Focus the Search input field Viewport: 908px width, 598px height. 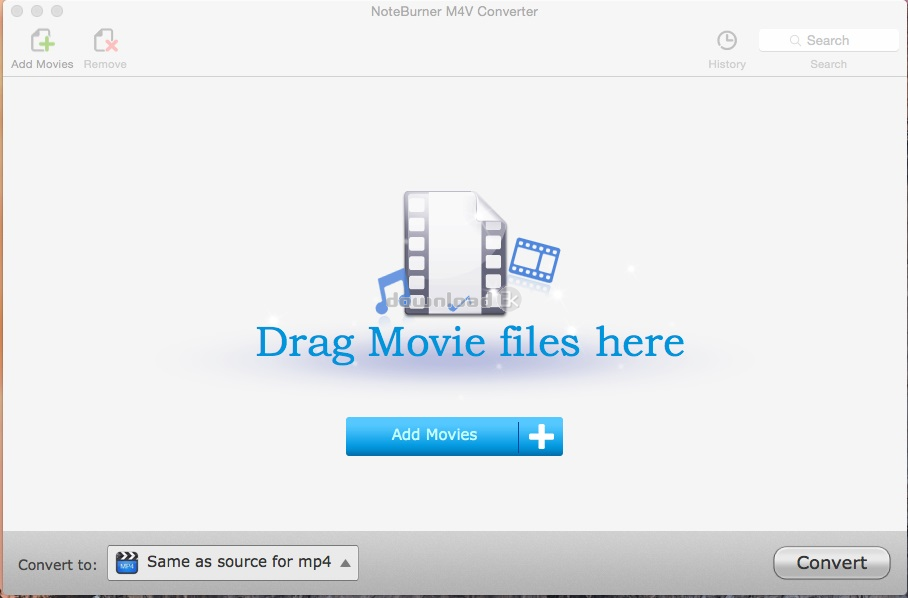(840, 41)
